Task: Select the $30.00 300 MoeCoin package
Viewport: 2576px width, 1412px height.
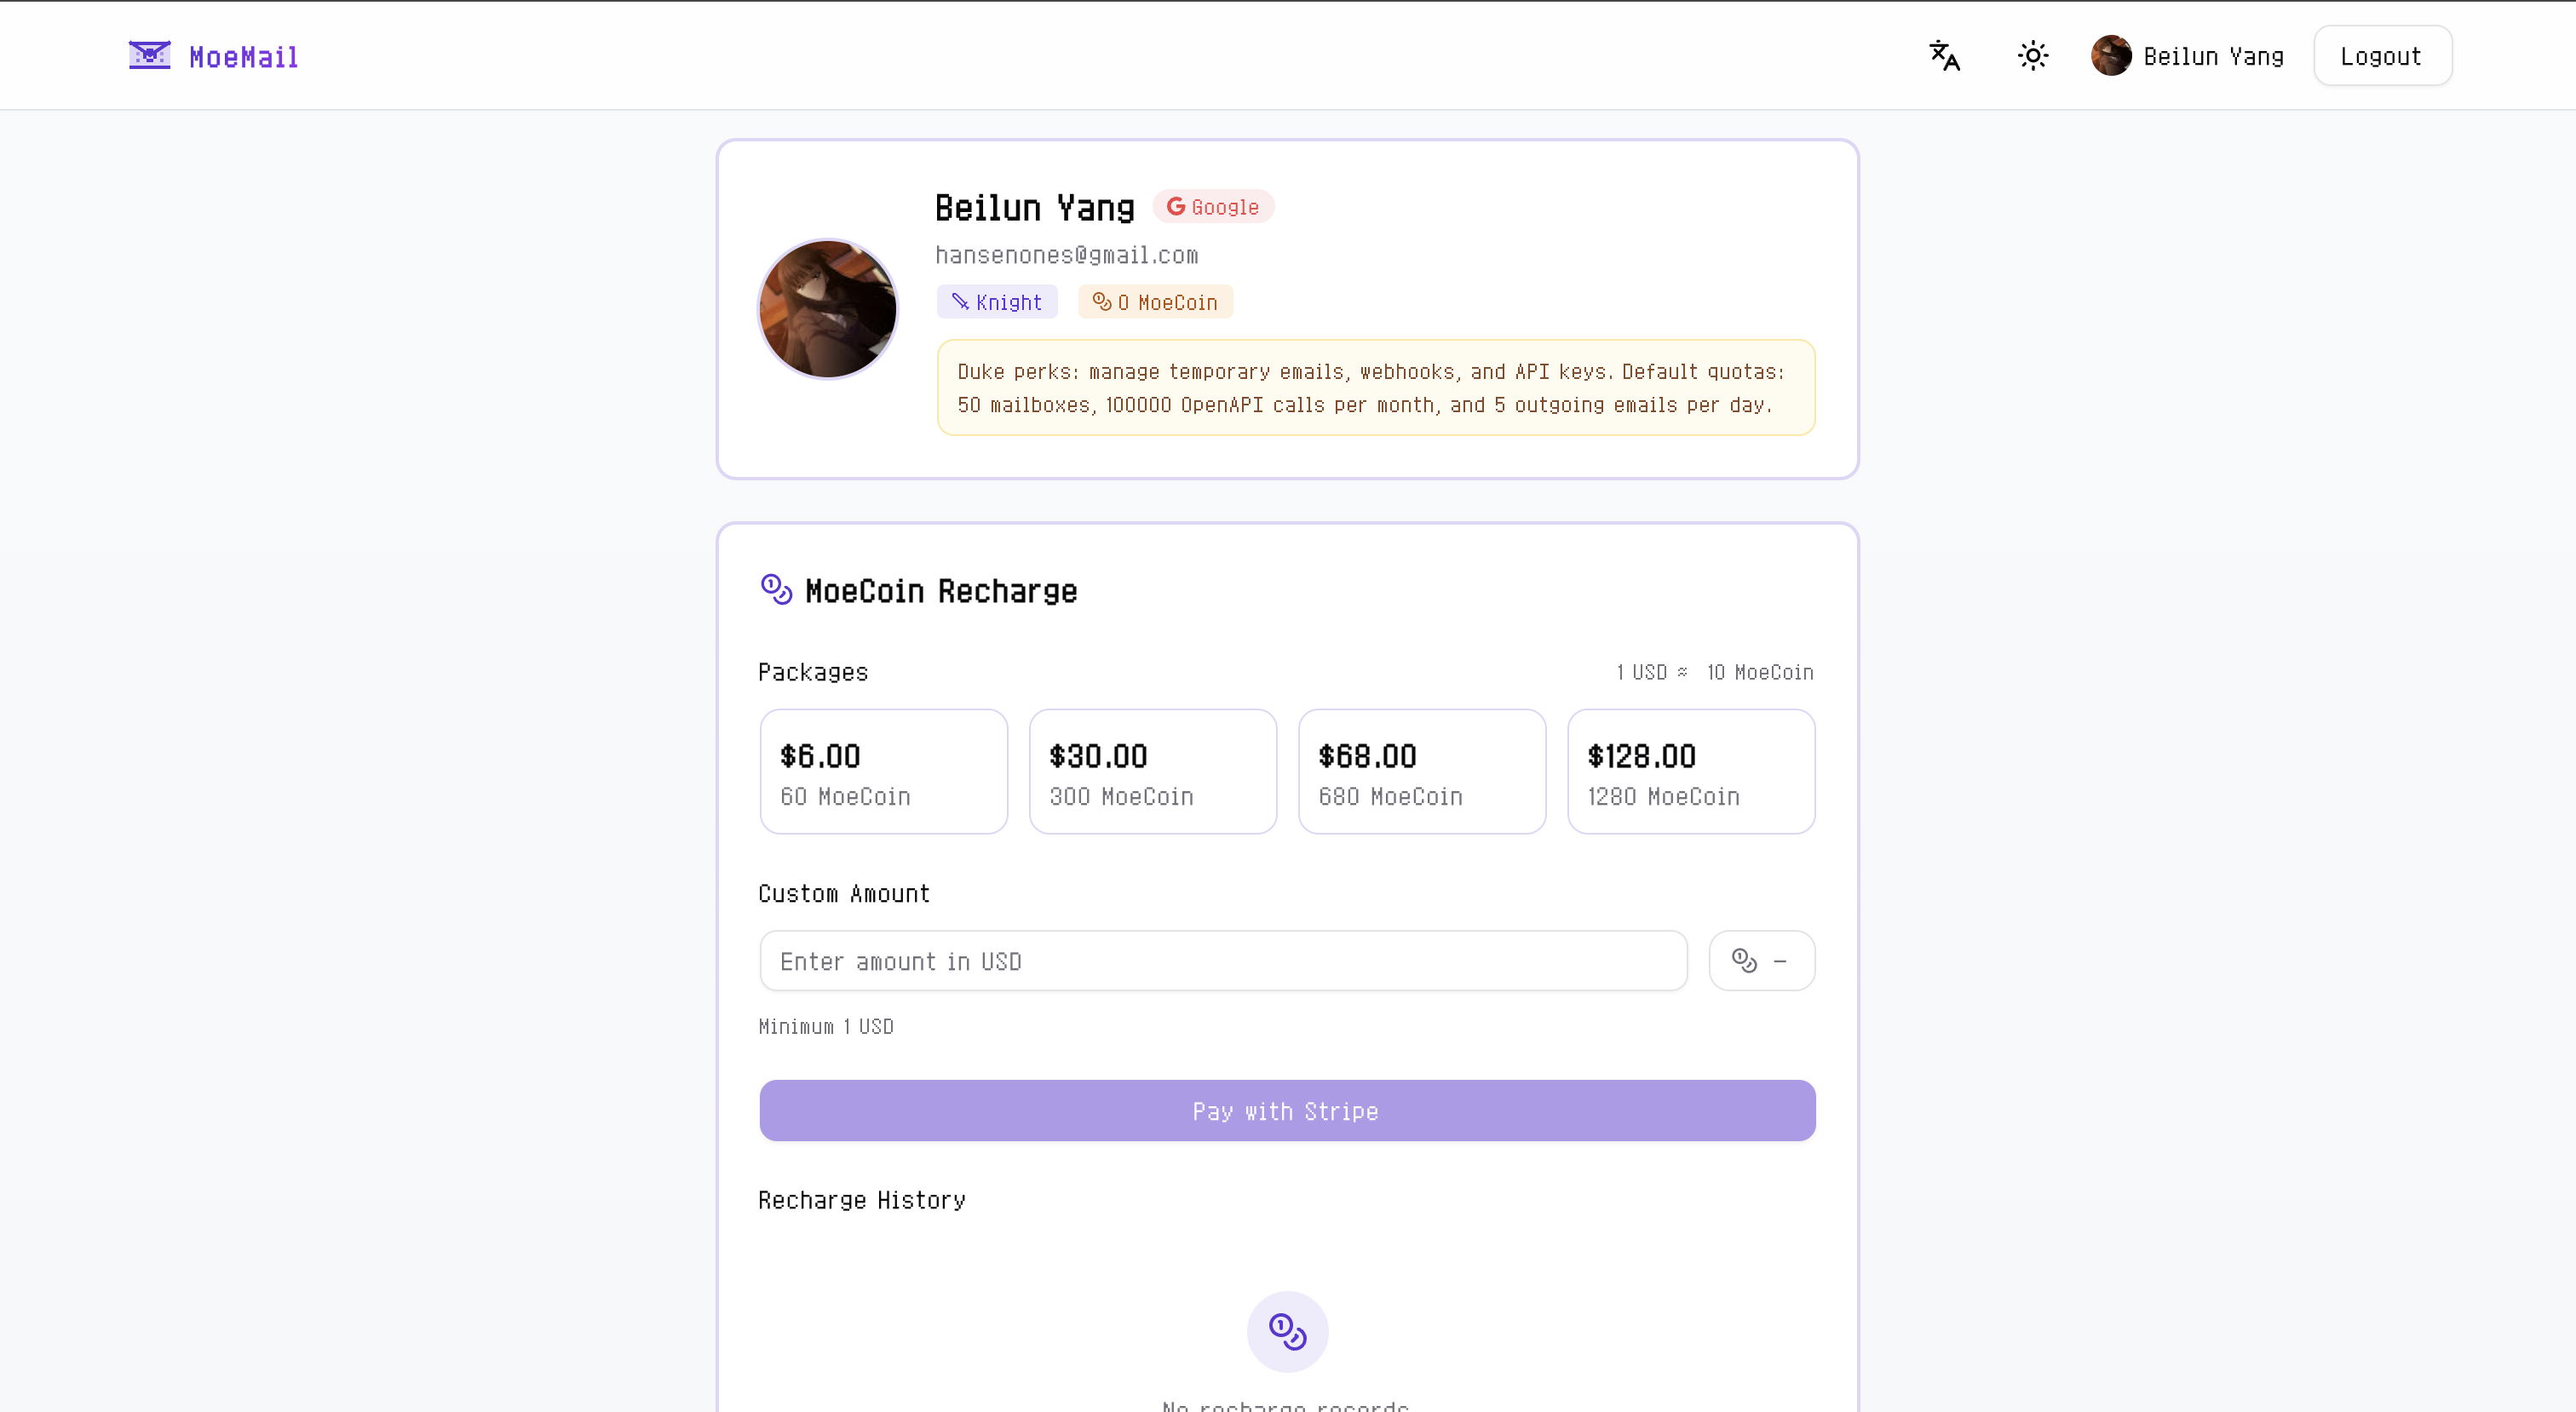Action: (1153, 772)
